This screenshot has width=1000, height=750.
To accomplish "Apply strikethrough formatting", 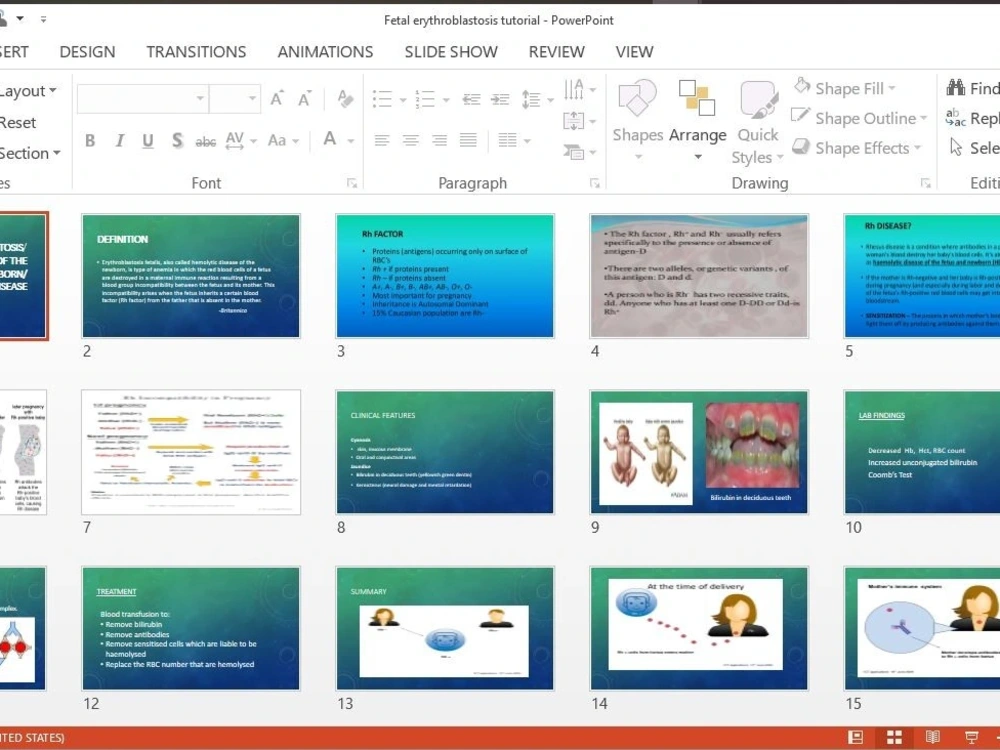I will tap(205, 141).
